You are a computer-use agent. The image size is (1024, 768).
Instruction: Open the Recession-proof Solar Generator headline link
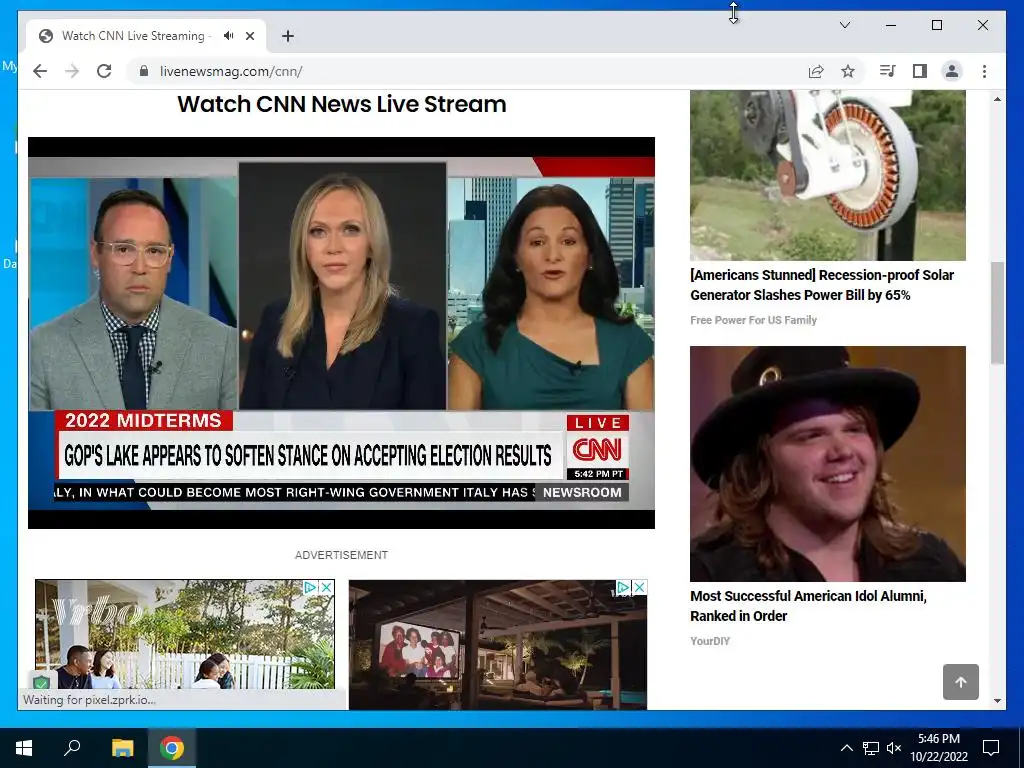pyautogui.click(x=822, y=285)
